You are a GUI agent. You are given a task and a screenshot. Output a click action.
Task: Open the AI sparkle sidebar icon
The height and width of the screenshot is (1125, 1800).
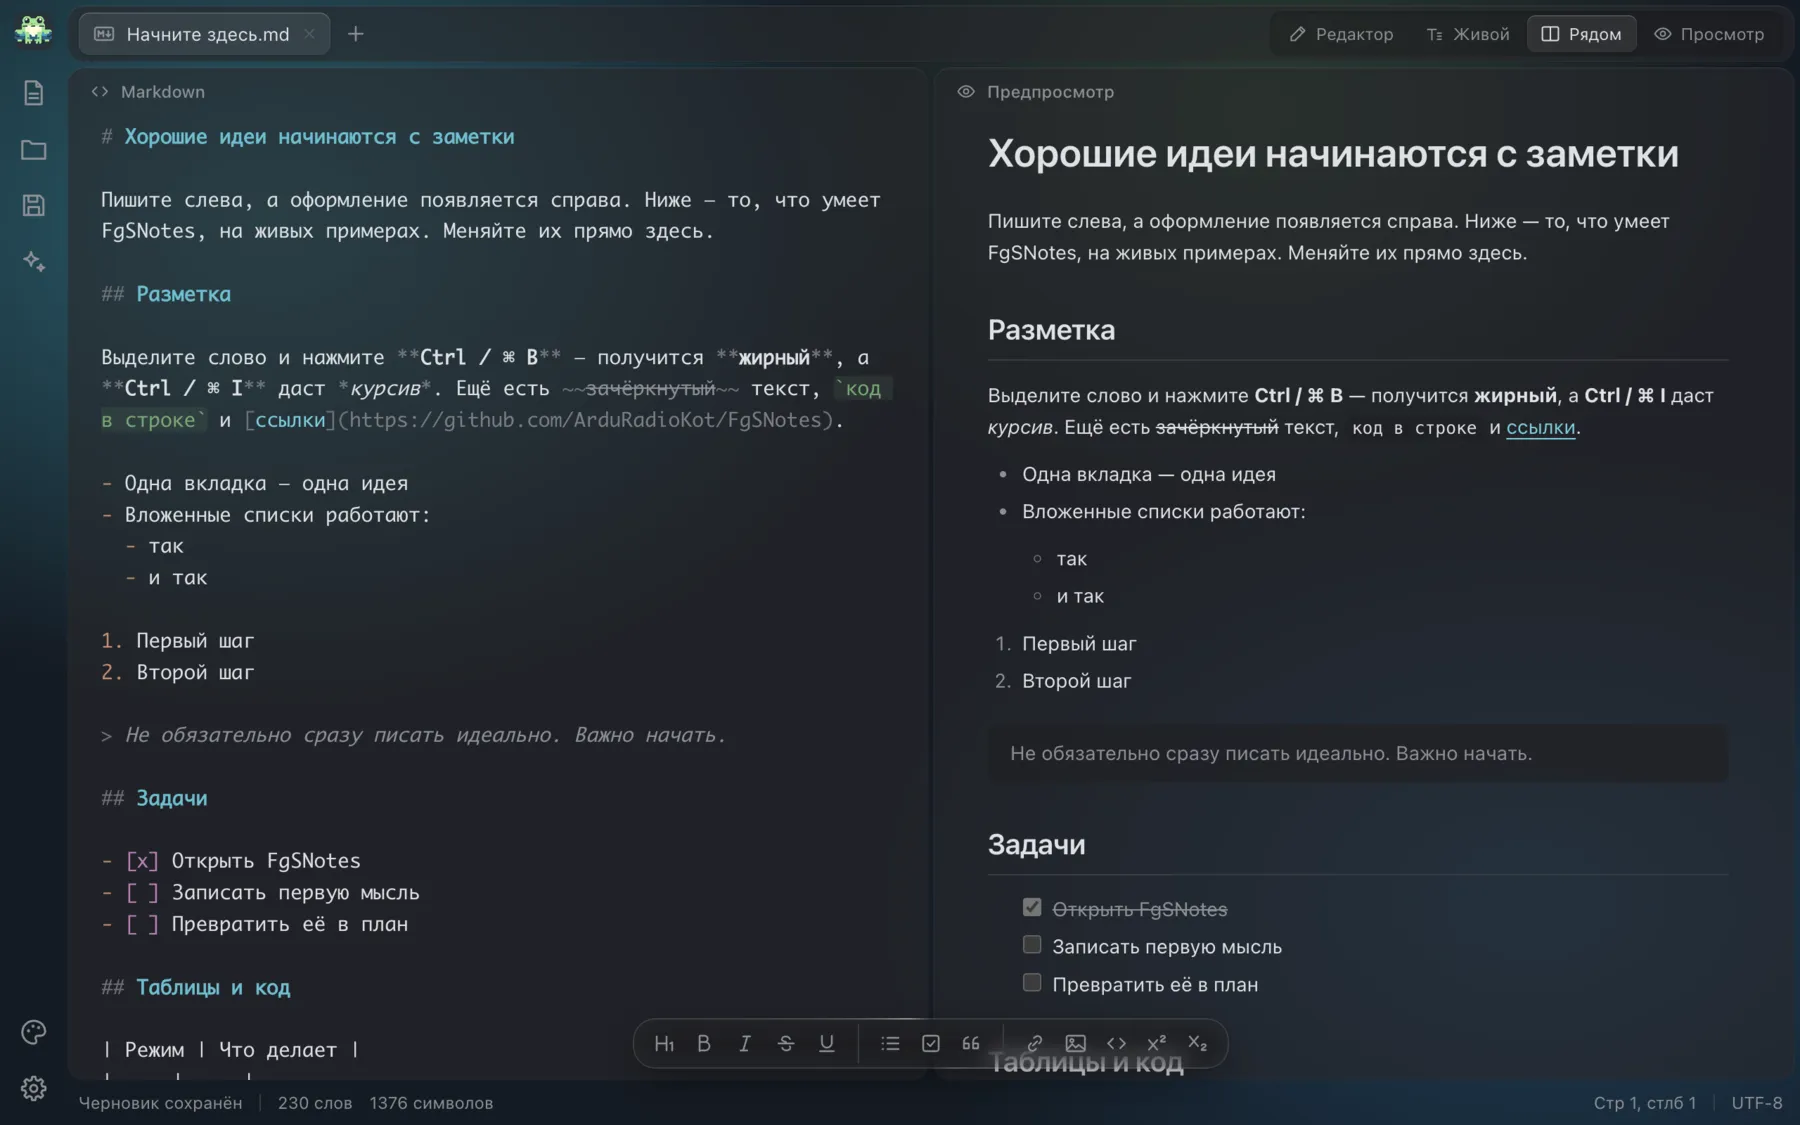pyautogui.click(x=33, y=261)
